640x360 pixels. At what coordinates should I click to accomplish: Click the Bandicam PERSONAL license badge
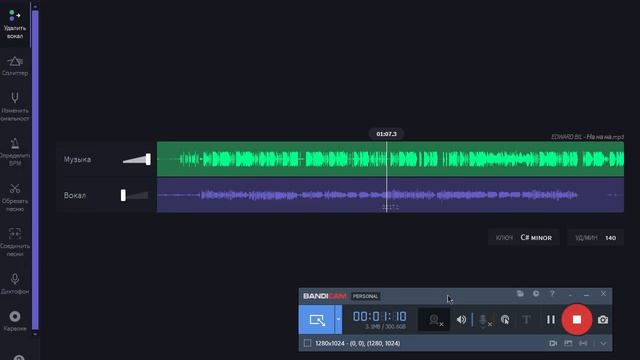click(x=365, y=296)
